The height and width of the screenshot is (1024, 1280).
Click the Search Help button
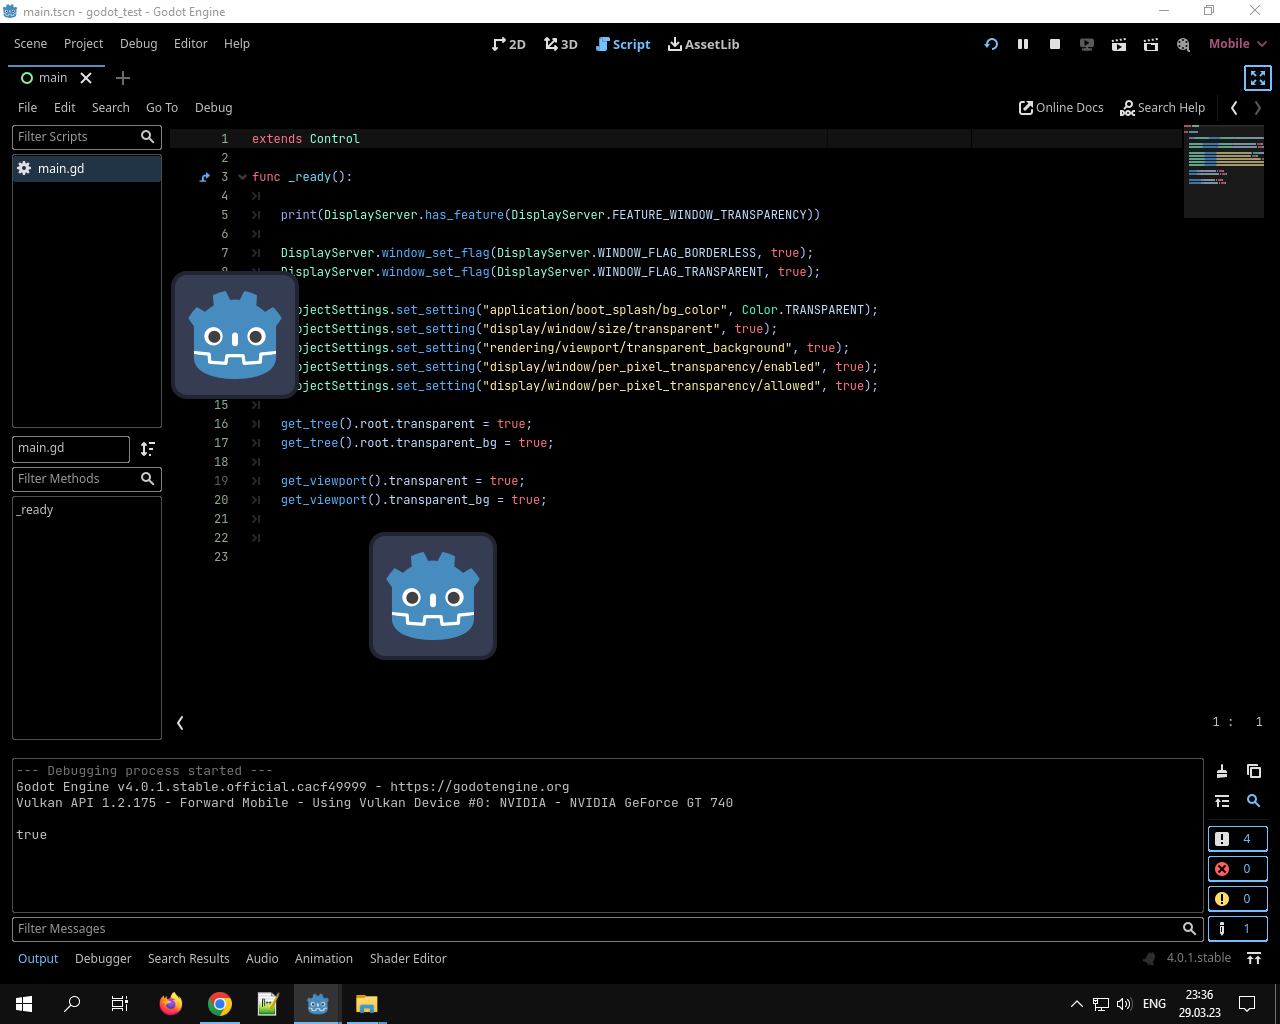(1162, 107)
